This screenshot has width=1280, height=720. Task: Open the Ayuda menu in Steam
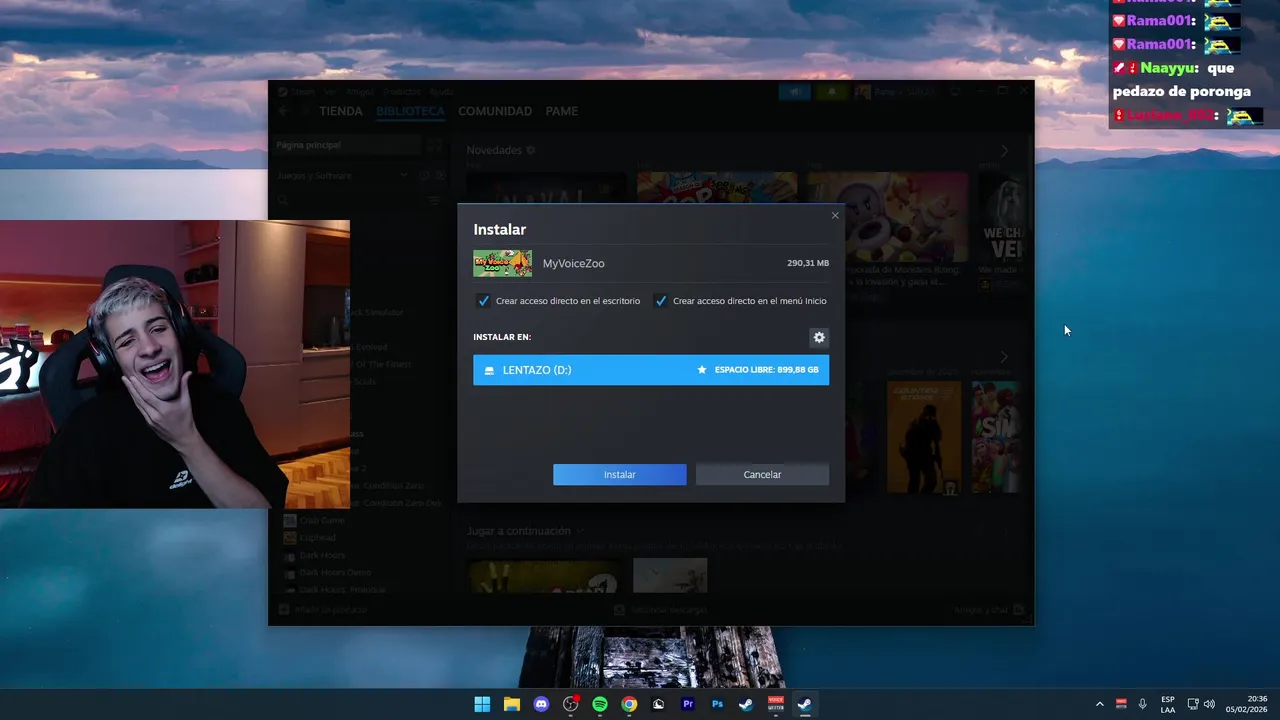(441, 91)
